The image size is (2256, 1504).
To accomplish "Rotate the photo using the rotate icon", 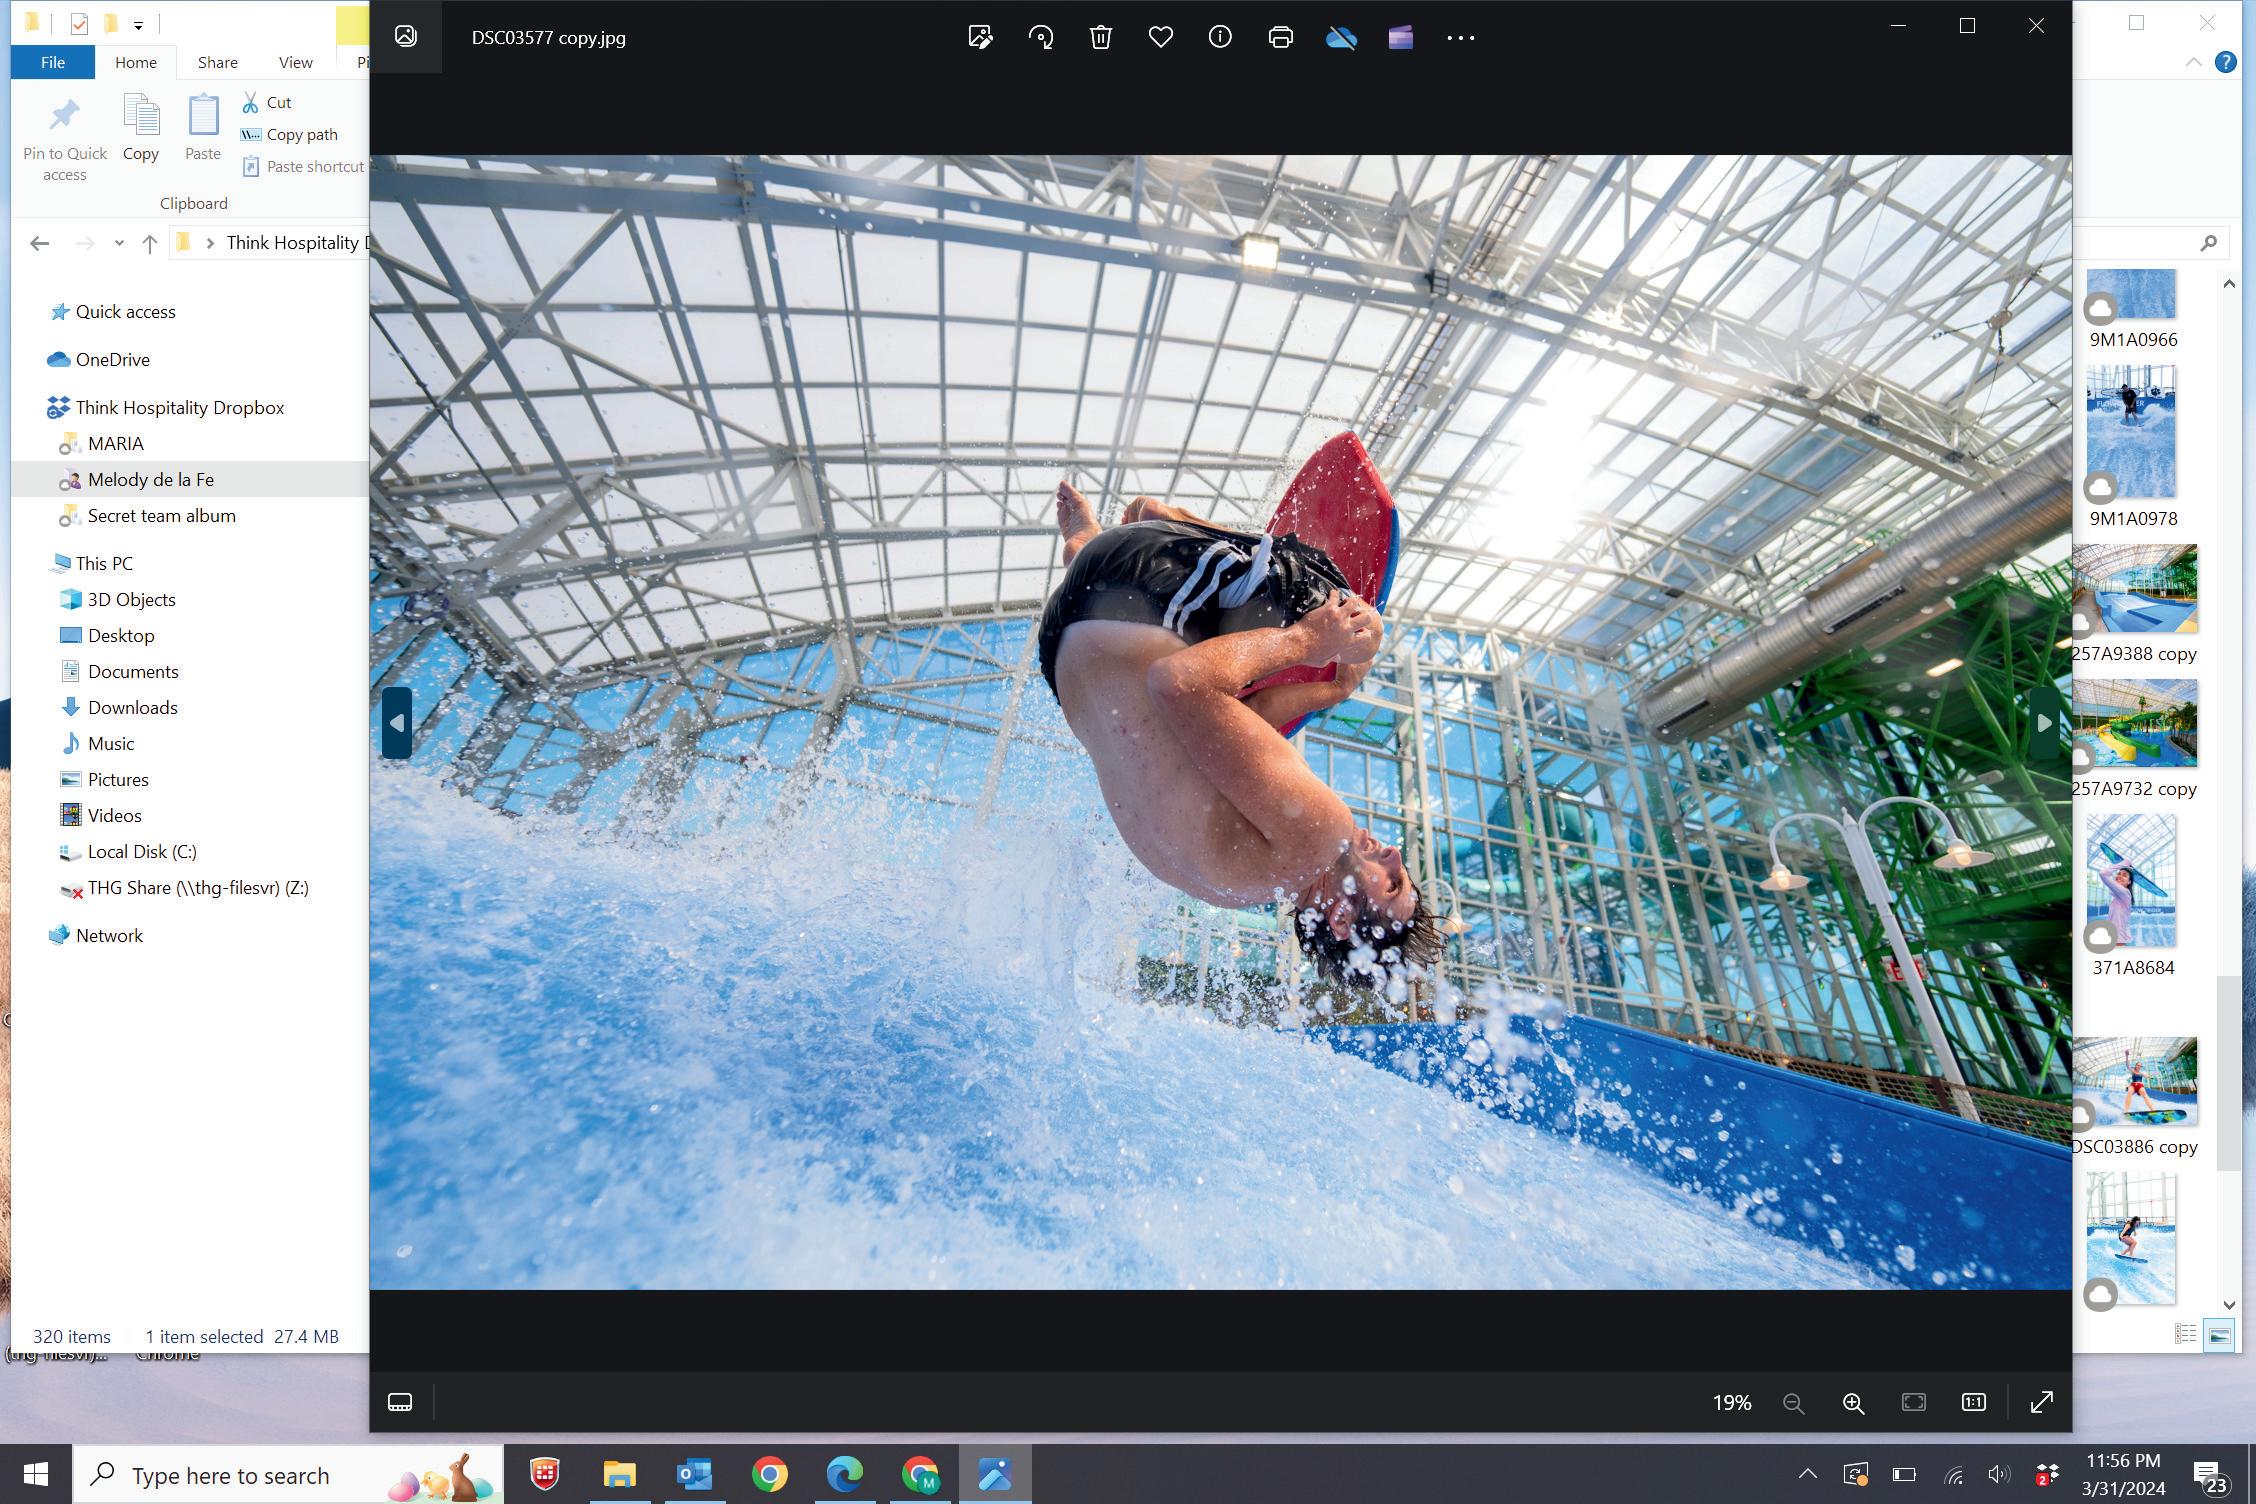I will pyautogui.click(x=1041, y=38).
